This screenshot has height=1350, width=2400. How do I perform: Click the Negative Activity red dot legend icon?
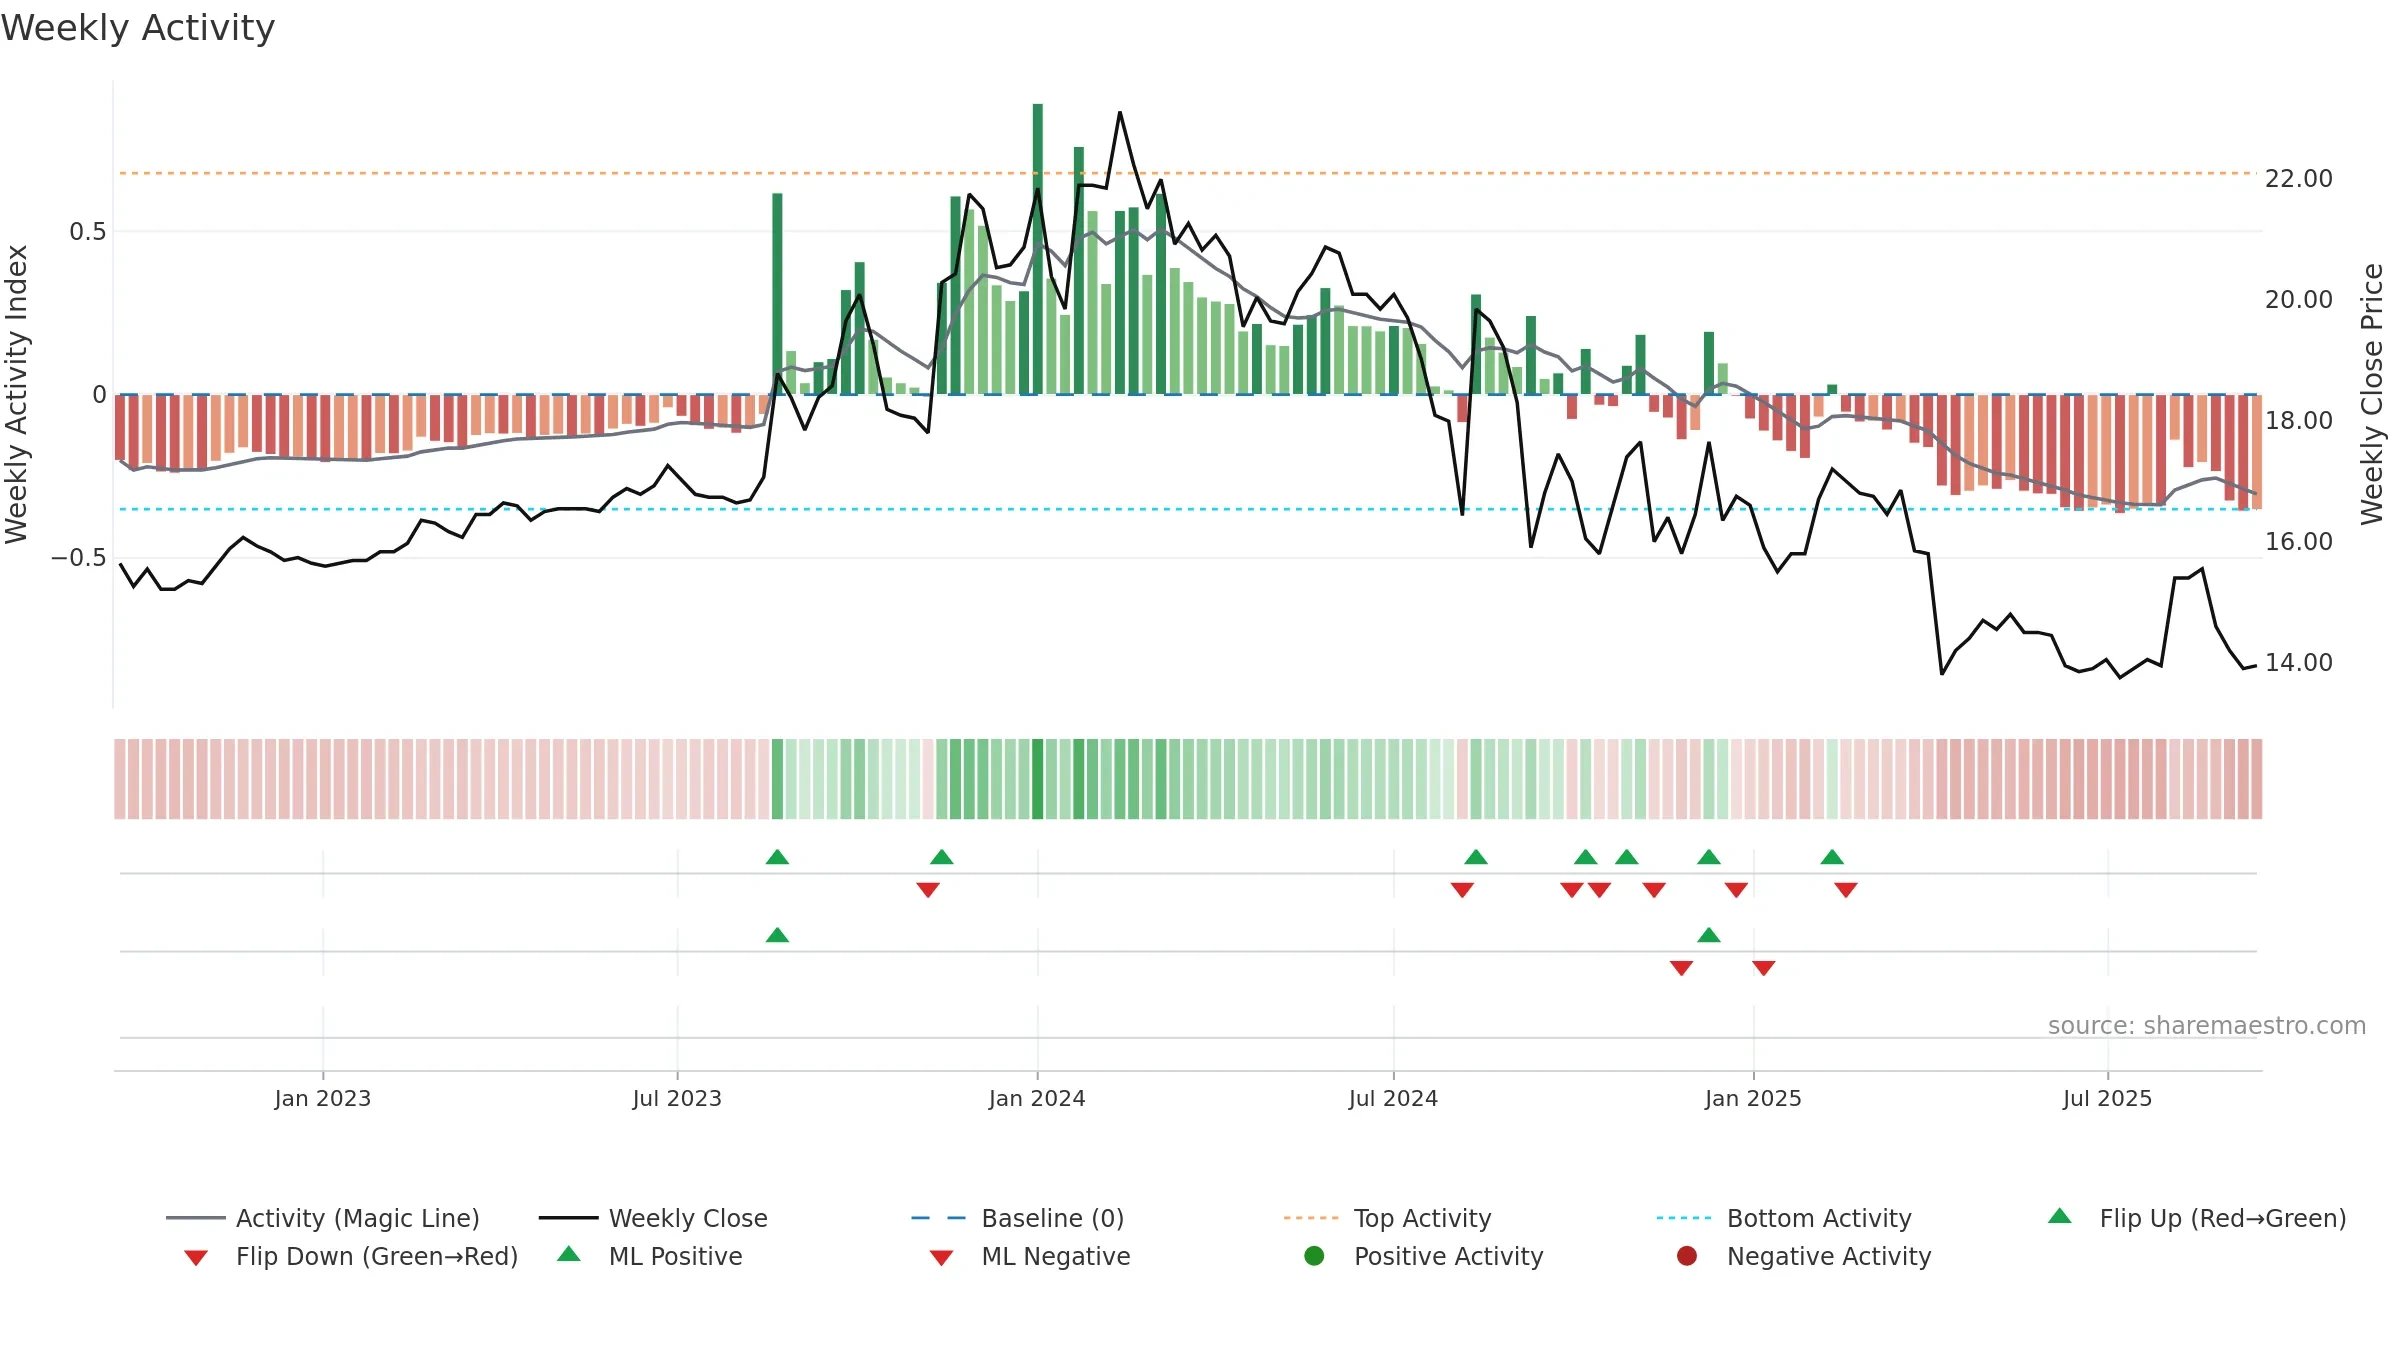1687,1256
